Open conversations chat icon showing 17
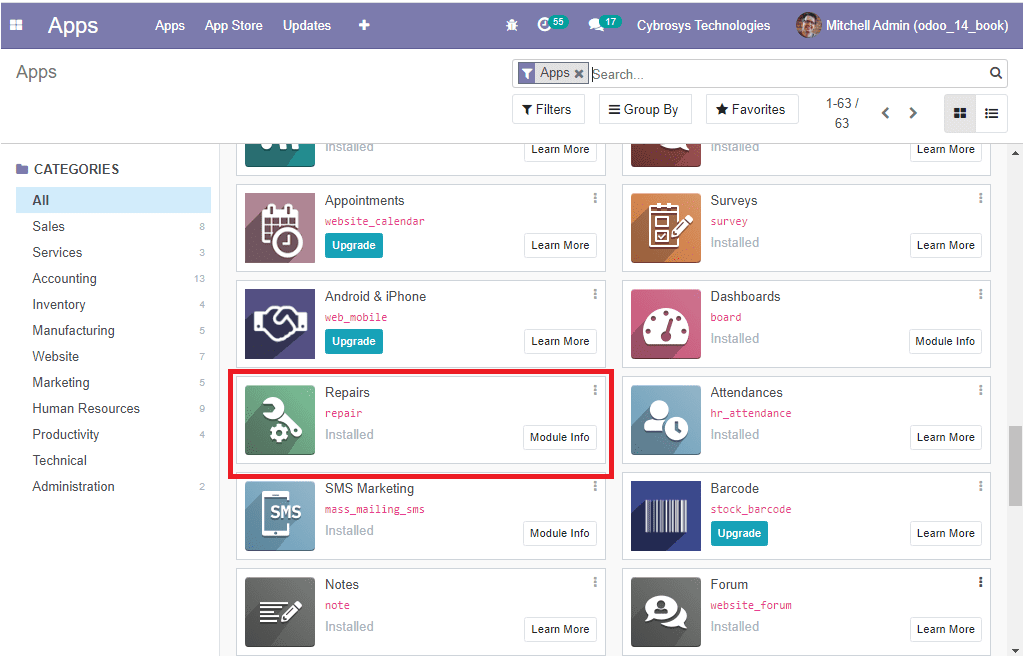1024x657 pixels. coord(603,24)
